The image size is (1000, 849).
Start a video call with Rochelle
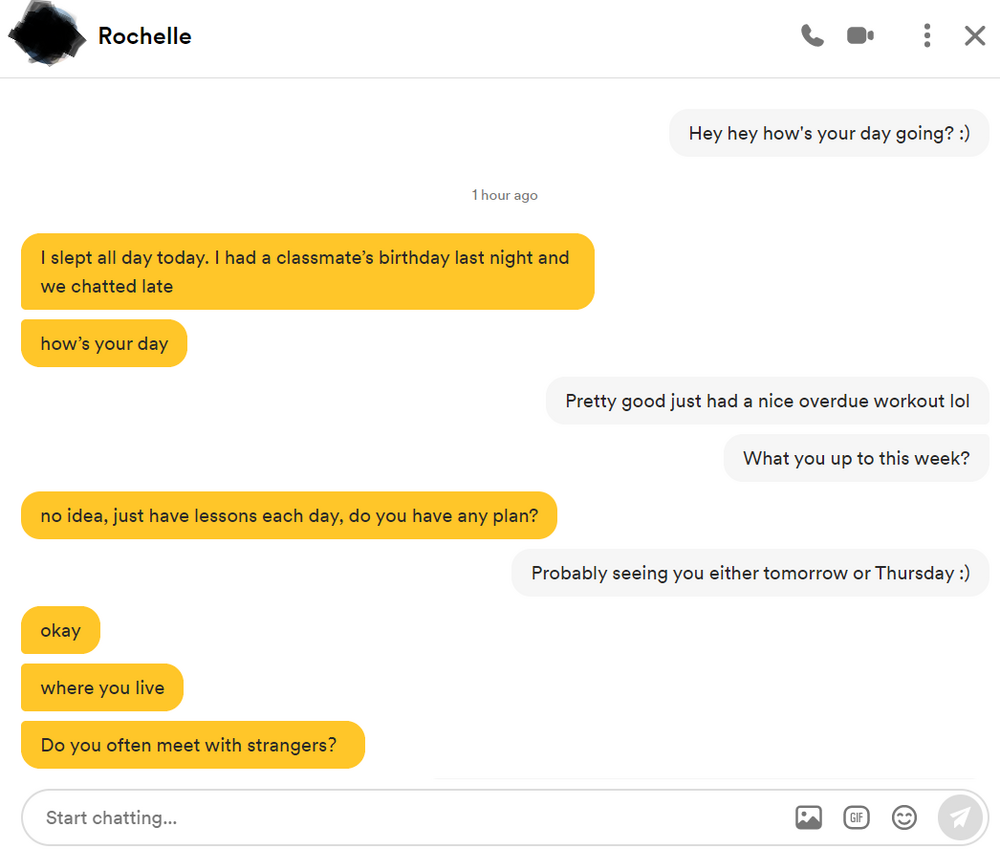point(860,36)
